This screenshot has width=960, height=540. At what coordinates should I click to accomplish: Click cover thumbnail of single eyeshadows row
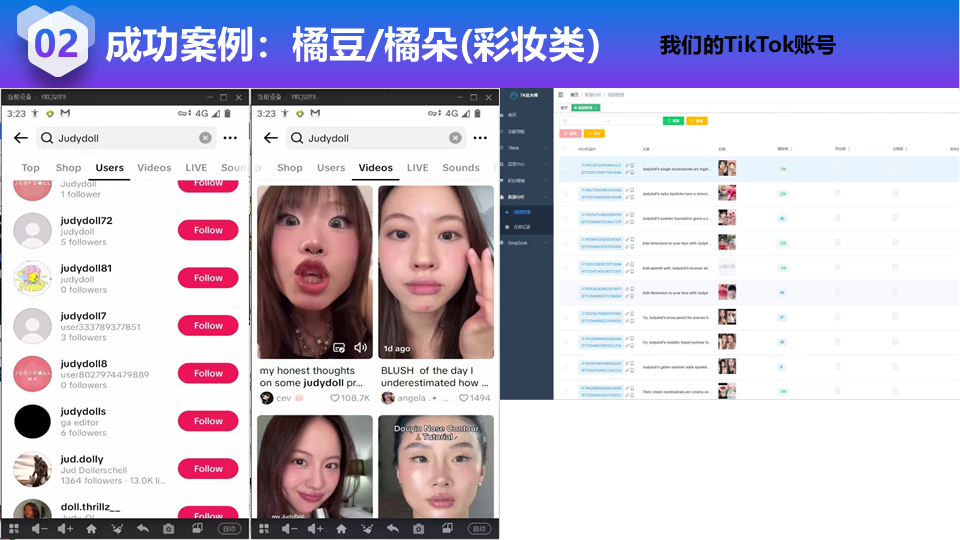click(727, 168)
